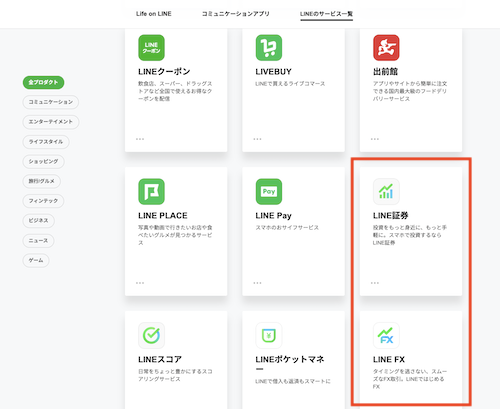Screen dimensions: 500x409
Task: Click the LINE証券 investment description
Action: (410, 235)
